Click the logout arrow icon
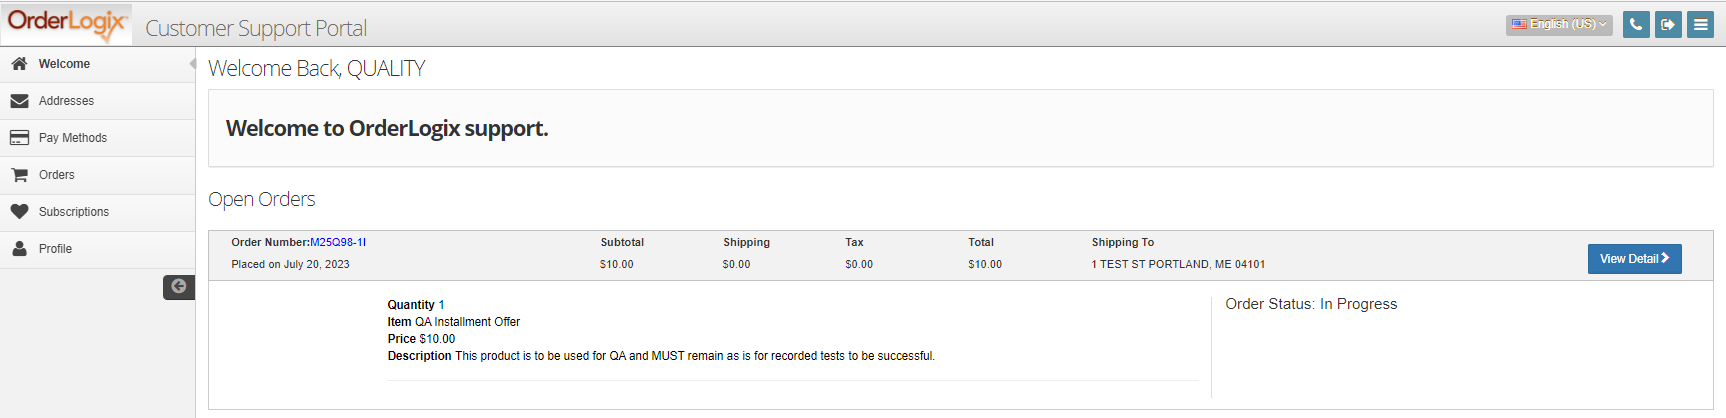The image size is (1726, 418). click(x=1668, y=24)
